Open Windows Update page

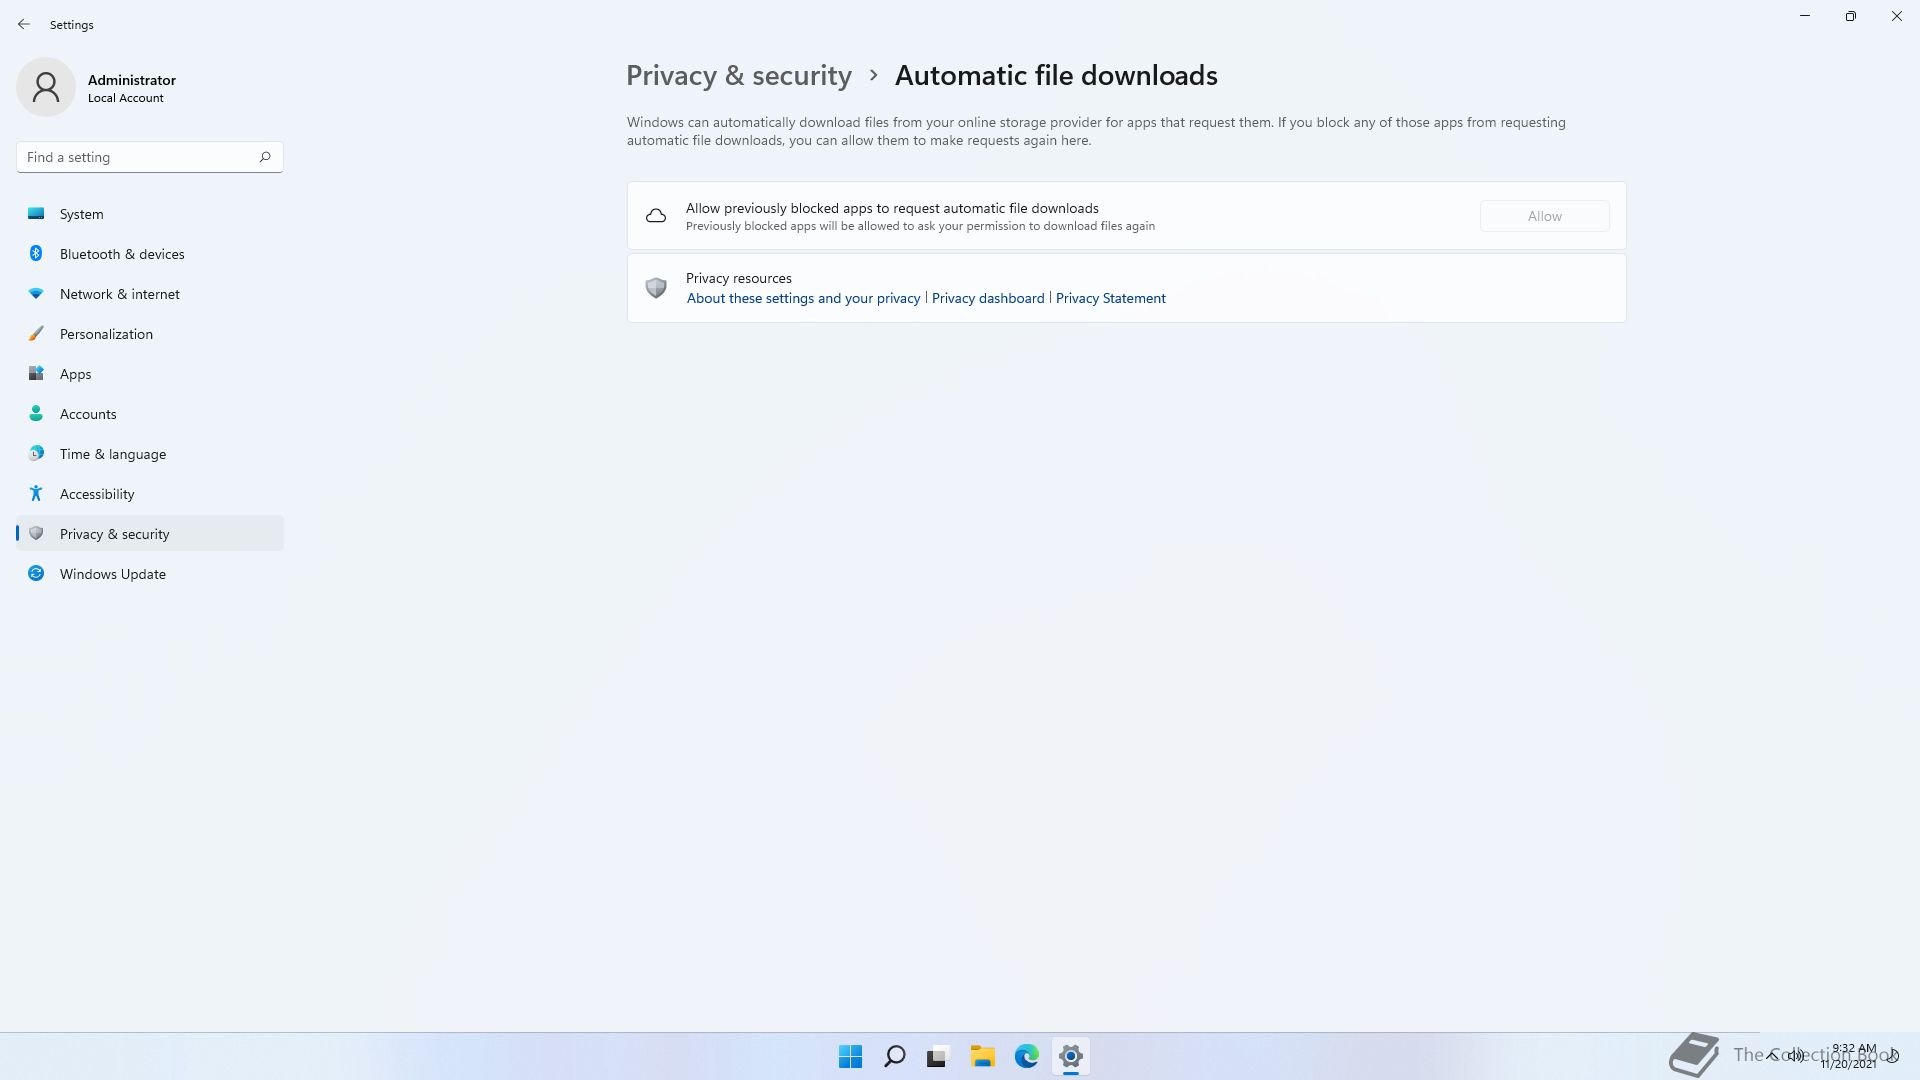[x=150, y=574]
